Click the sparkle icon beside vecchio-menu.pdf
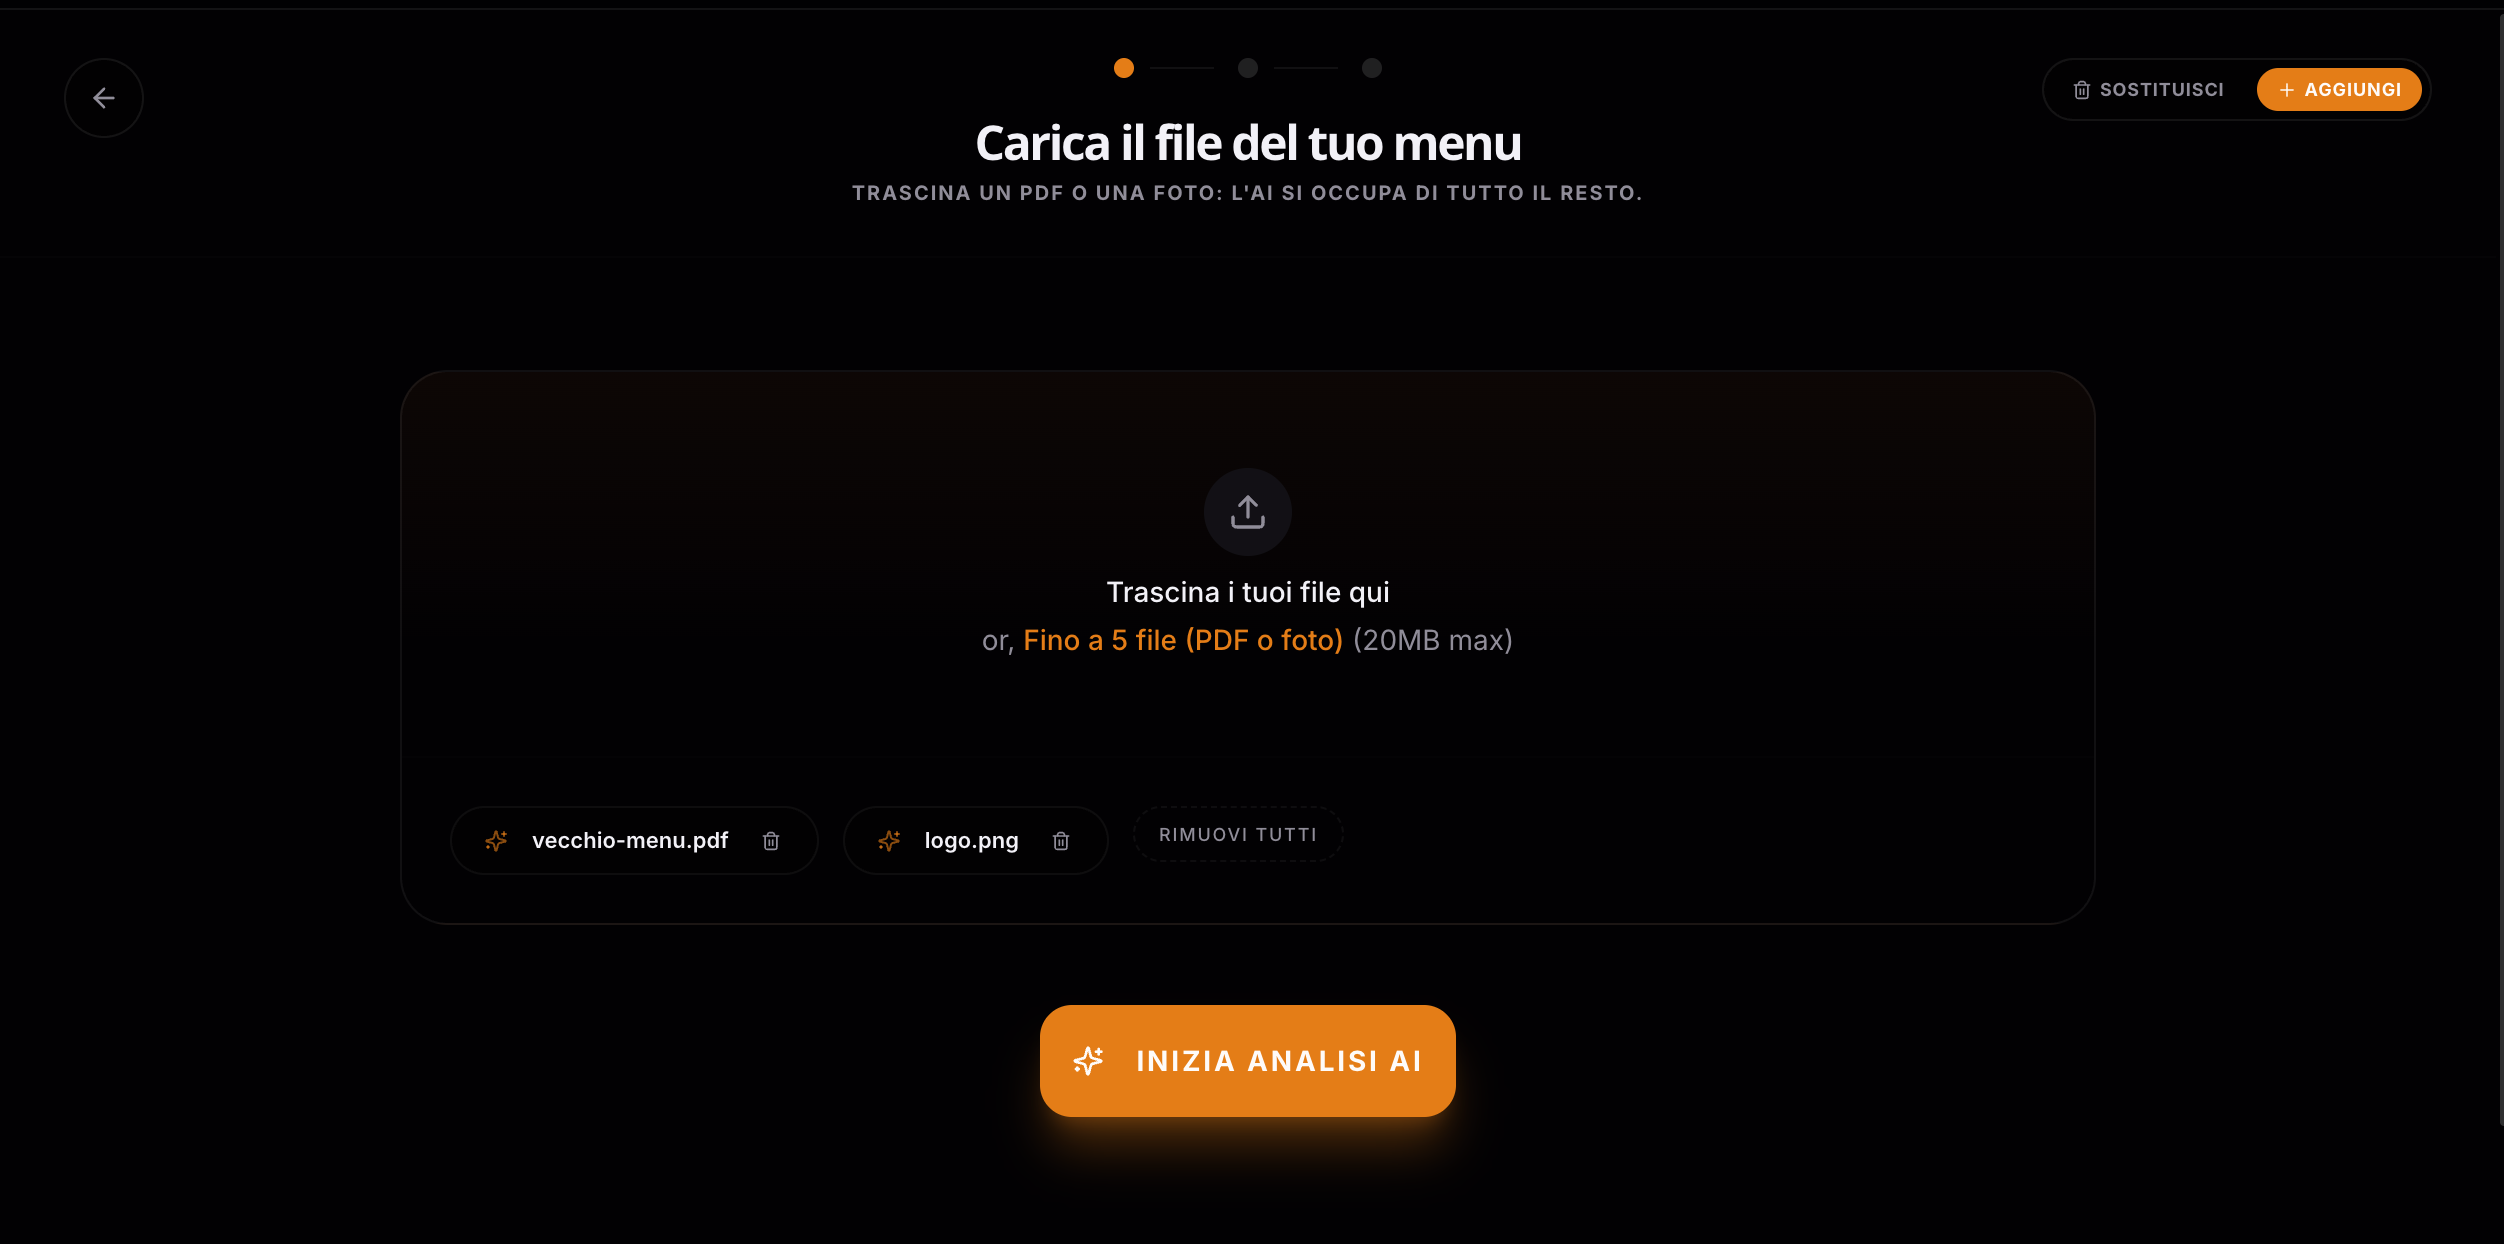This screenshot has height=1244, width=2504. [497, 841]
